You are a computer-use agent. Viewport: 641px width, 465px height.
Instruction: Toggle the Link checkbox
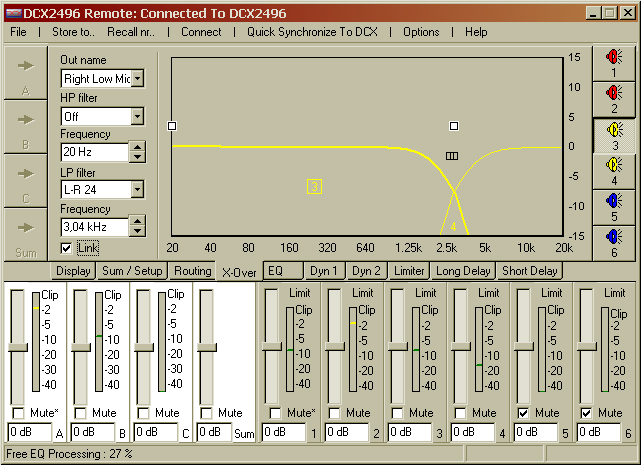(66, 248)
